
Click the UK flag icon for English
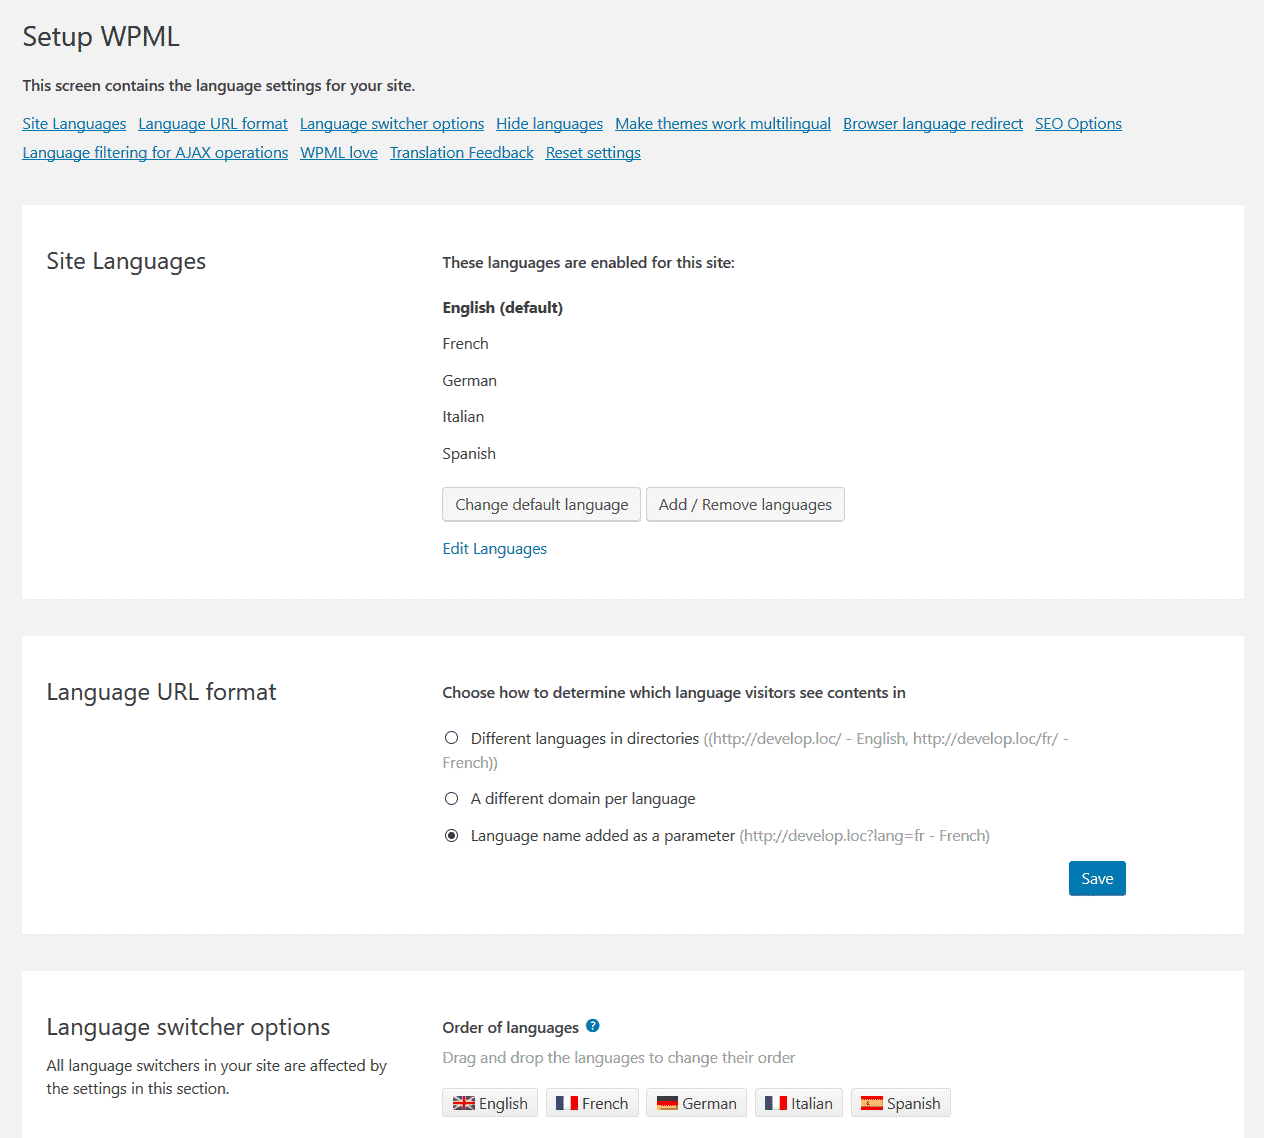click(x=464, y=1103)
